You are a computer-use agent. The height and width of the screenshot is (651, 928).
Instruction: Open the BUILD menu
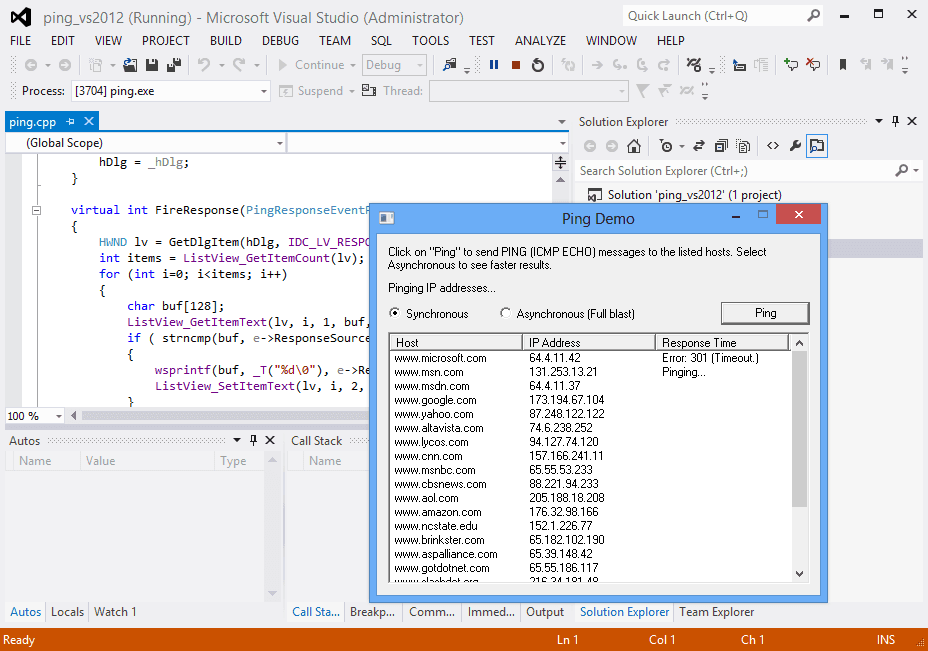(225, 40)
